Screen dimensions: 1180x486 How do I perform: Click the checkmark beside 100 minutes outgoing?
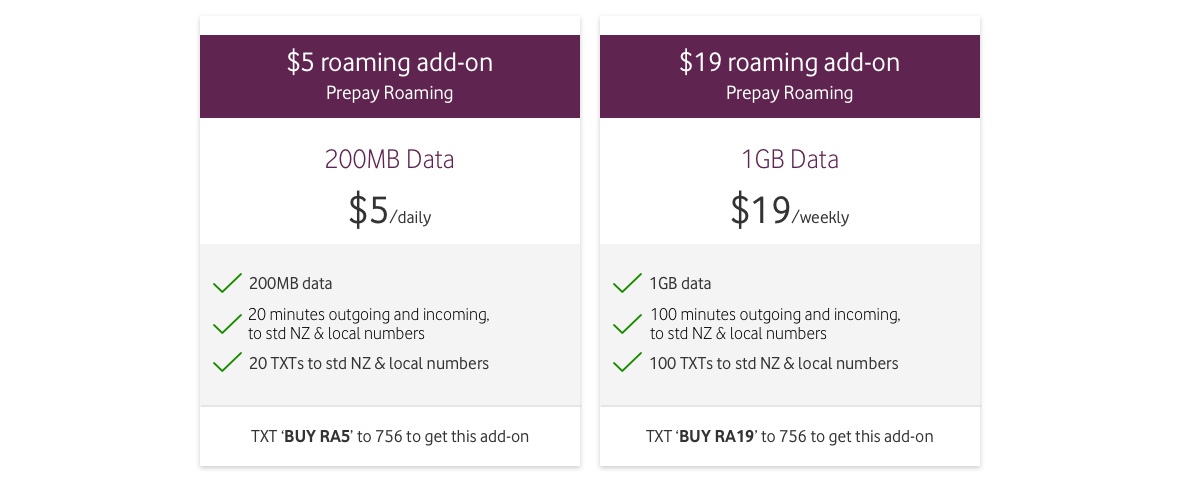pos(627,324)
